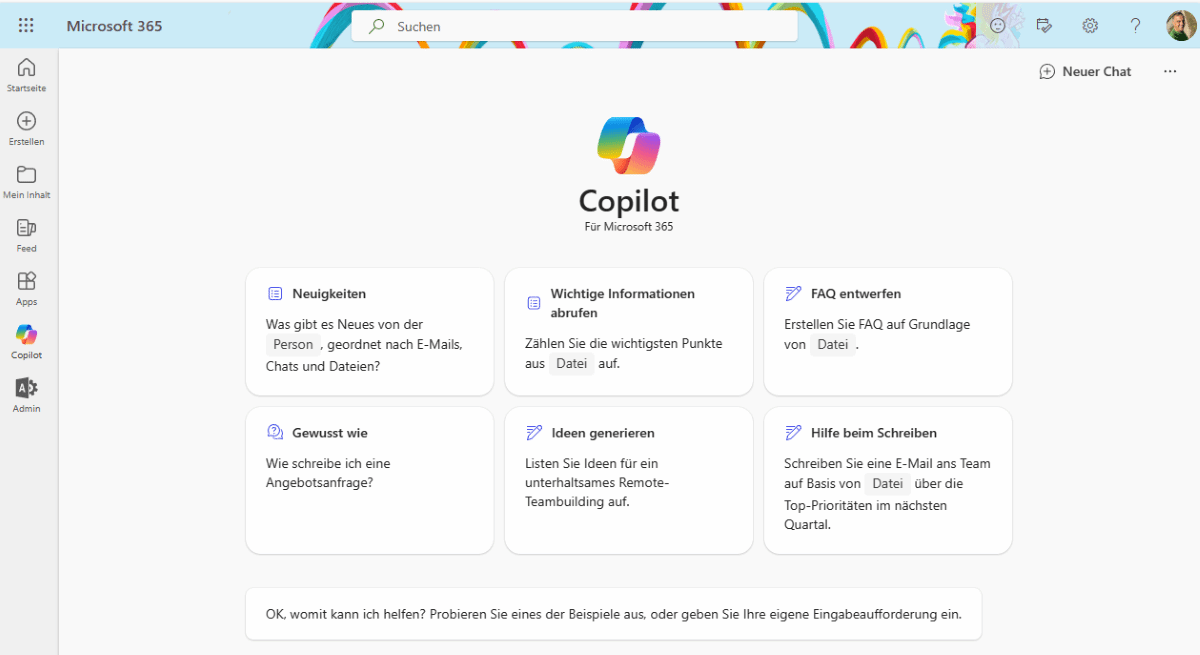Open your profile picture avatar
This screenshot has height=655, width=1200.
(1174, 25)
